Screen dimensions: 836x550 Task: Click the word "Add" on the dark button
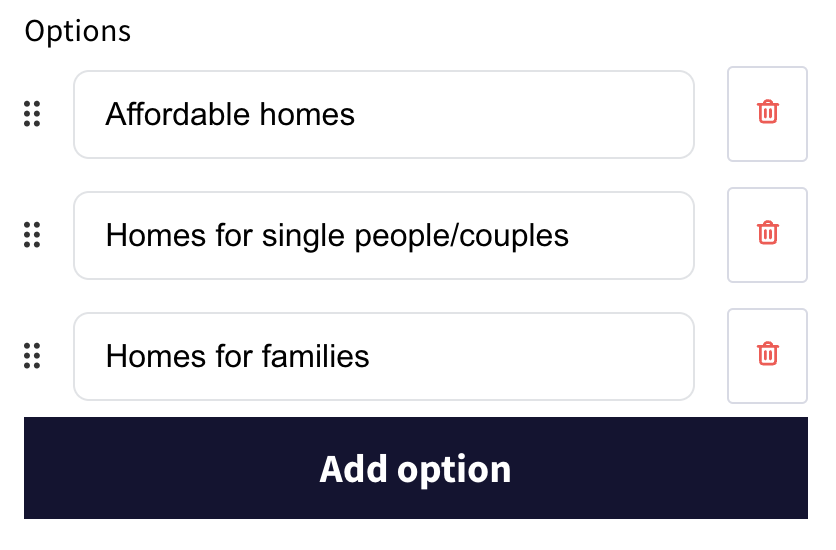coord(352,469)
